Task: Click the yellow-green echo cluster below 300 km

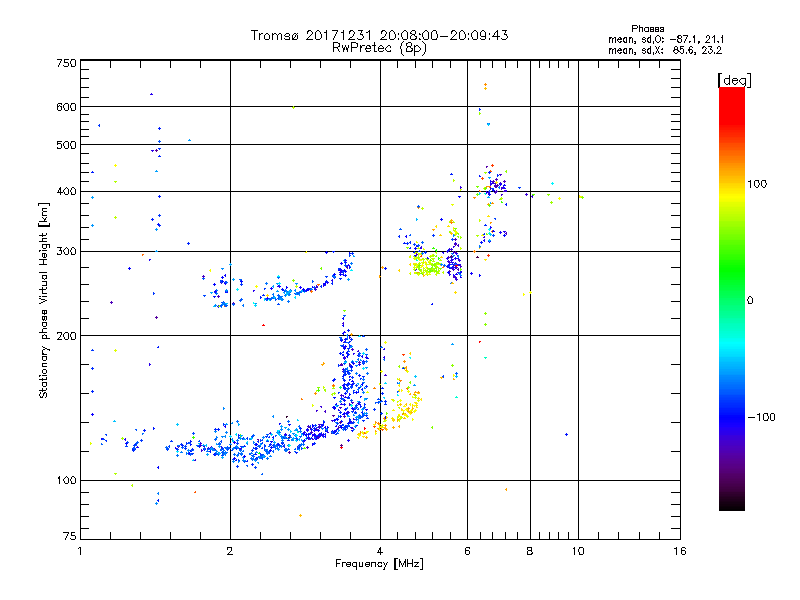Action: click(428, 264)
